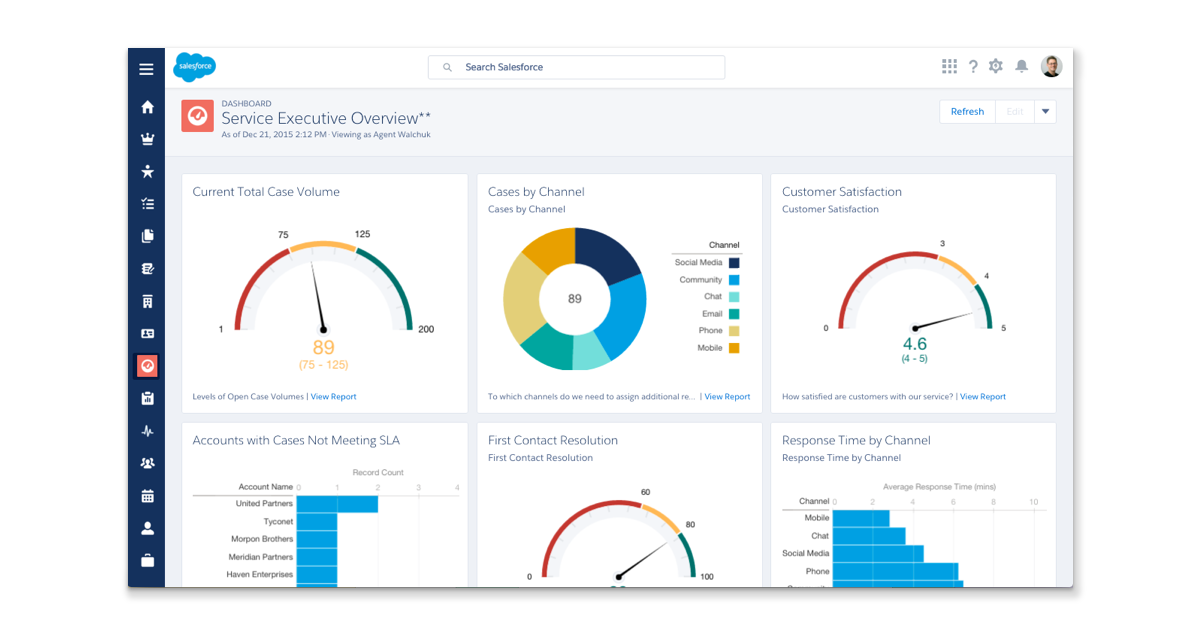This screenshot has width=1200, height=640.
Task: Open the Help question mark icon
Action: click(x=973, y=66)
